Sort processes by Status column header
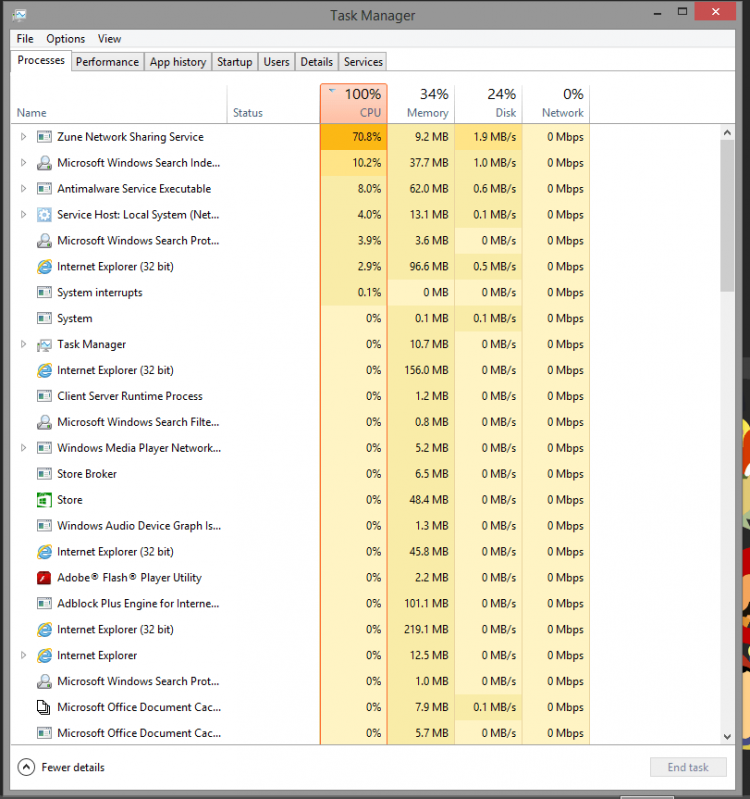Screen dimensions: 750x799 tap(274, 103)
